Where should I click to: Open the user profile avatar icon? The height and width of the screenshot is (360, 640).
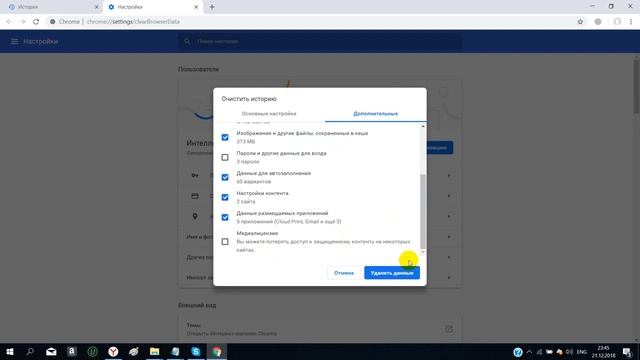[617, 22]
